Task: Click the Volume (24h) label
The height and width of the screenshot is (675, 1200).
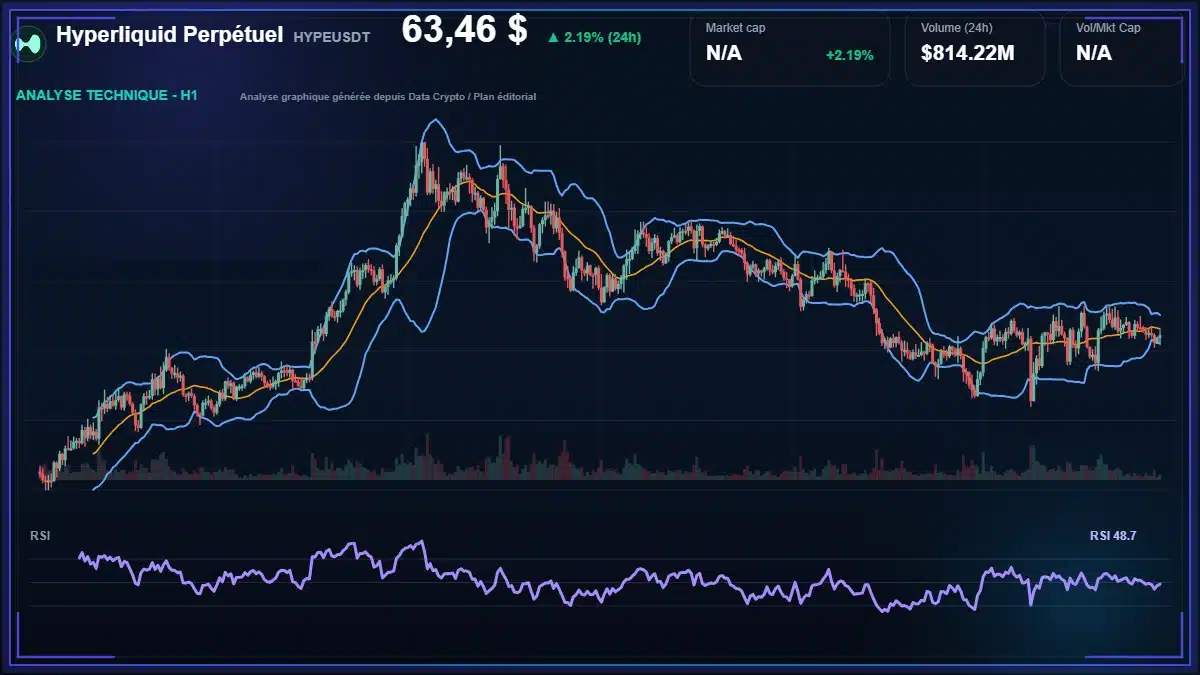Action: [x=957, y=28]
